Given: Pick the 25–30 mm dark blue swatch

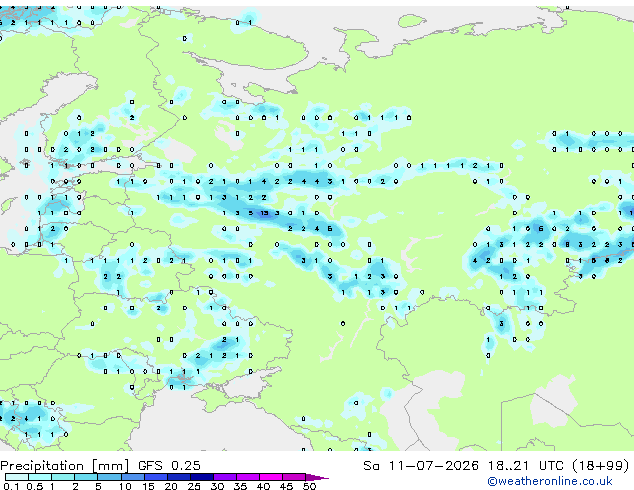Looking at the screenshot, I should (x=201, y=477).
